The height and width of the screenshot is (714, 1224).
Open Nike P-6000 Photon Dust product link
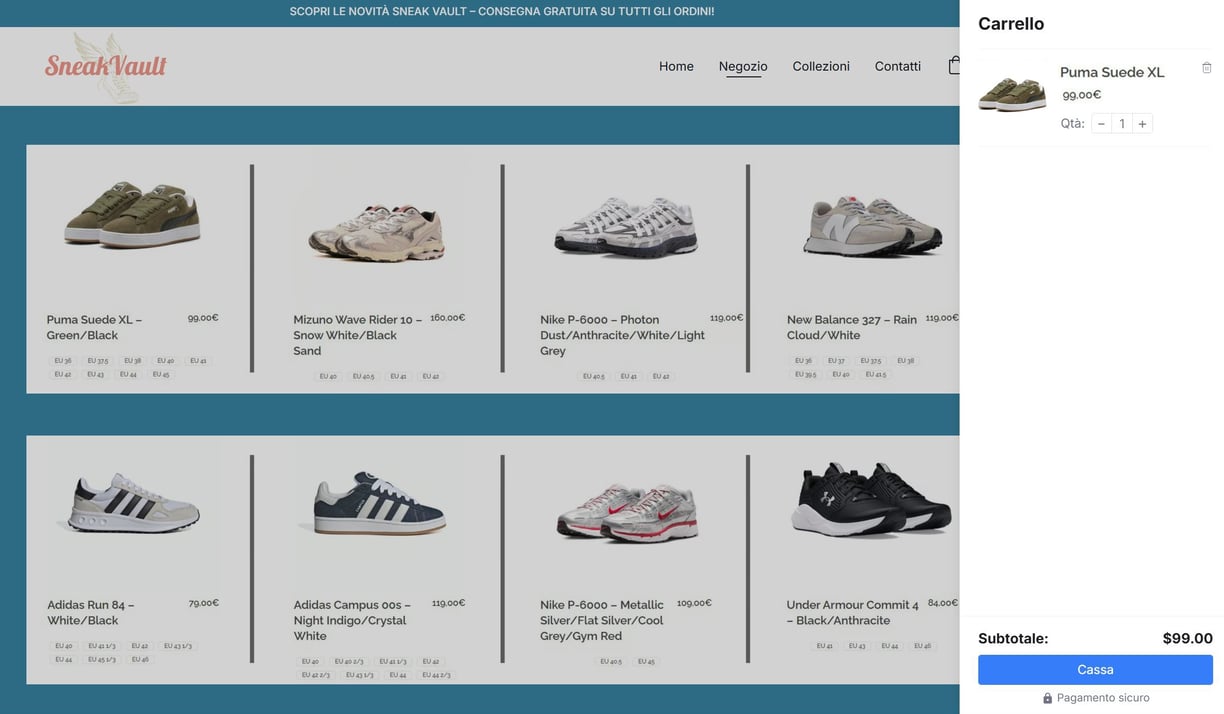pos(622,335)
